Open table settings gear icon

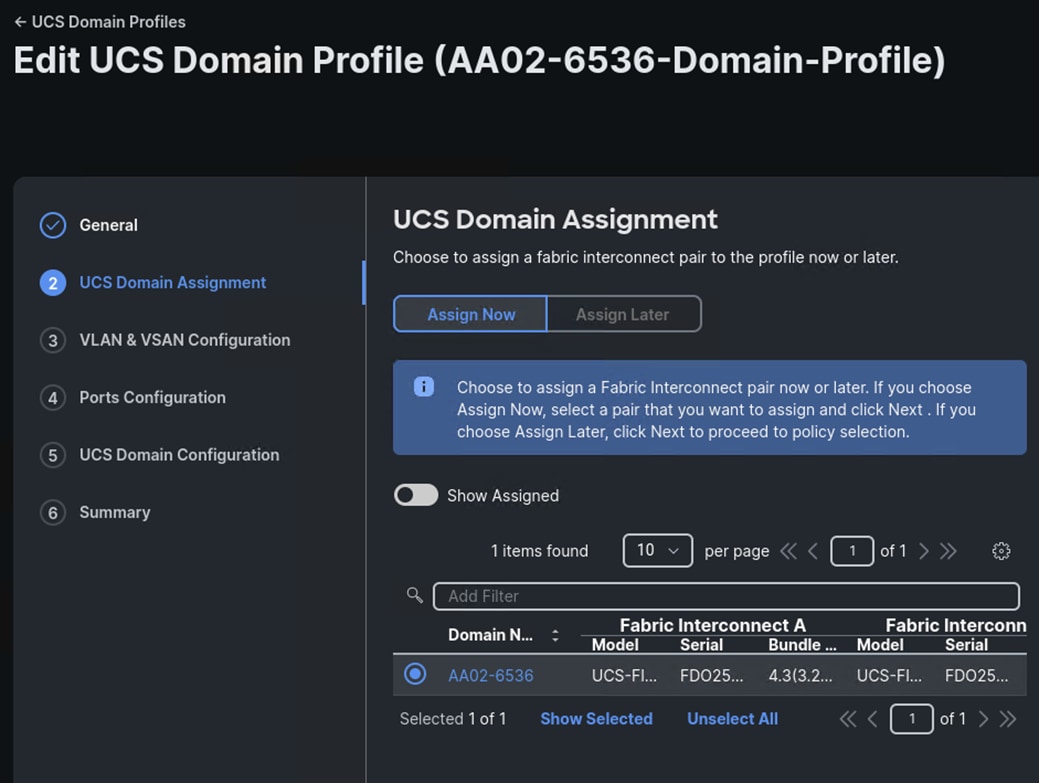click(x=1001, y=551)
